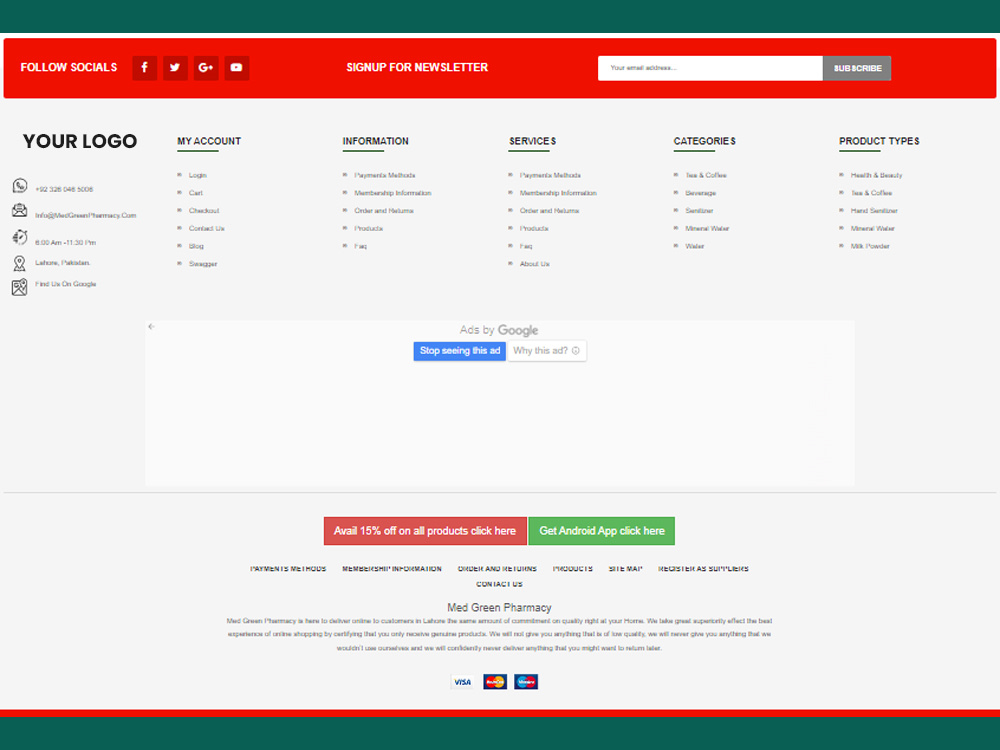The image size is (1000, 750).
Task: Open Health & Beauty product type
Action: click(x=876, y=175)
